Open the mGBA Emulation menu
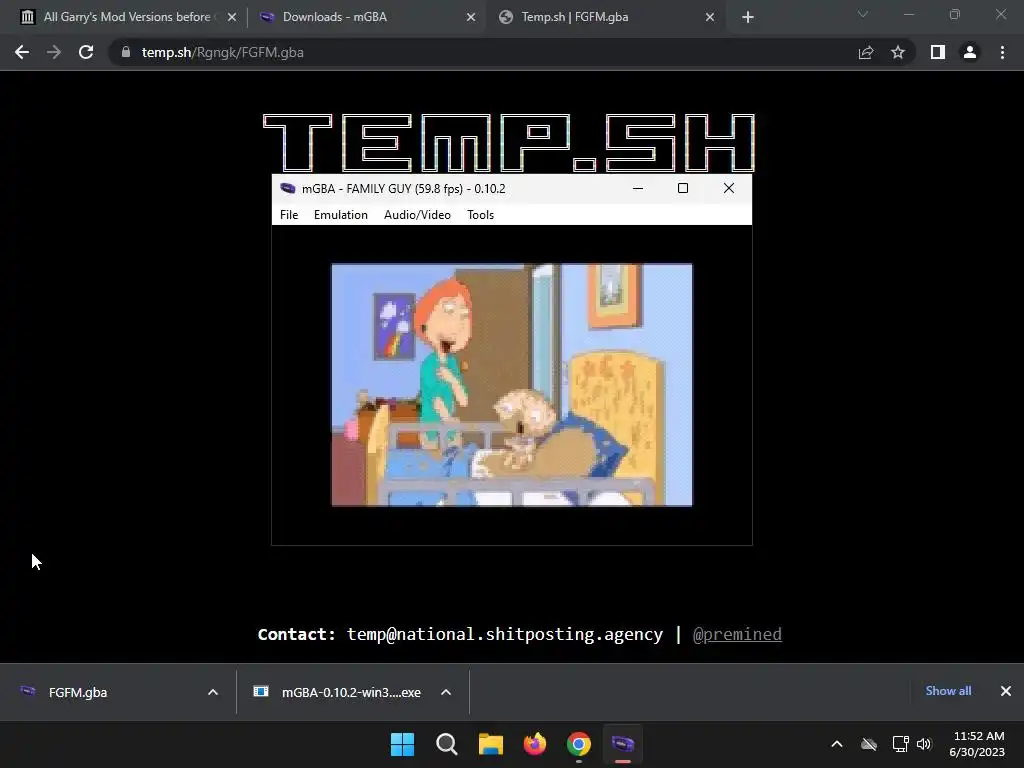Viewport: 1024px width, 768px height. pos(340,215)
